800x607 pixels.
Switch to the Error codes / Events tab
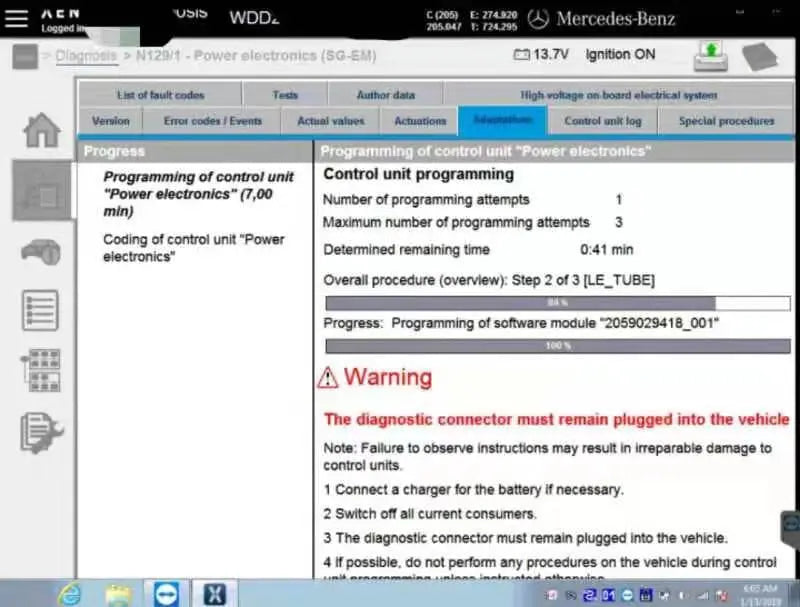[213, 121]
